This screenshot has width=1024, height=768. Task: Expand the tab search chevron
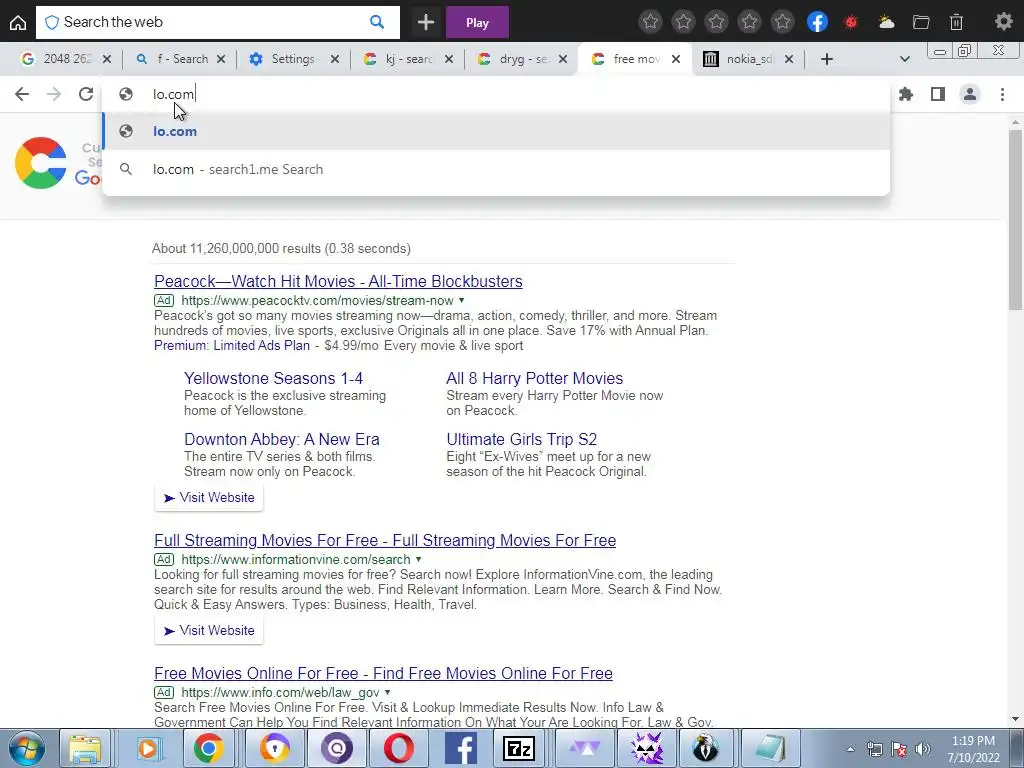pyautogui.click(x=904, y=59)
